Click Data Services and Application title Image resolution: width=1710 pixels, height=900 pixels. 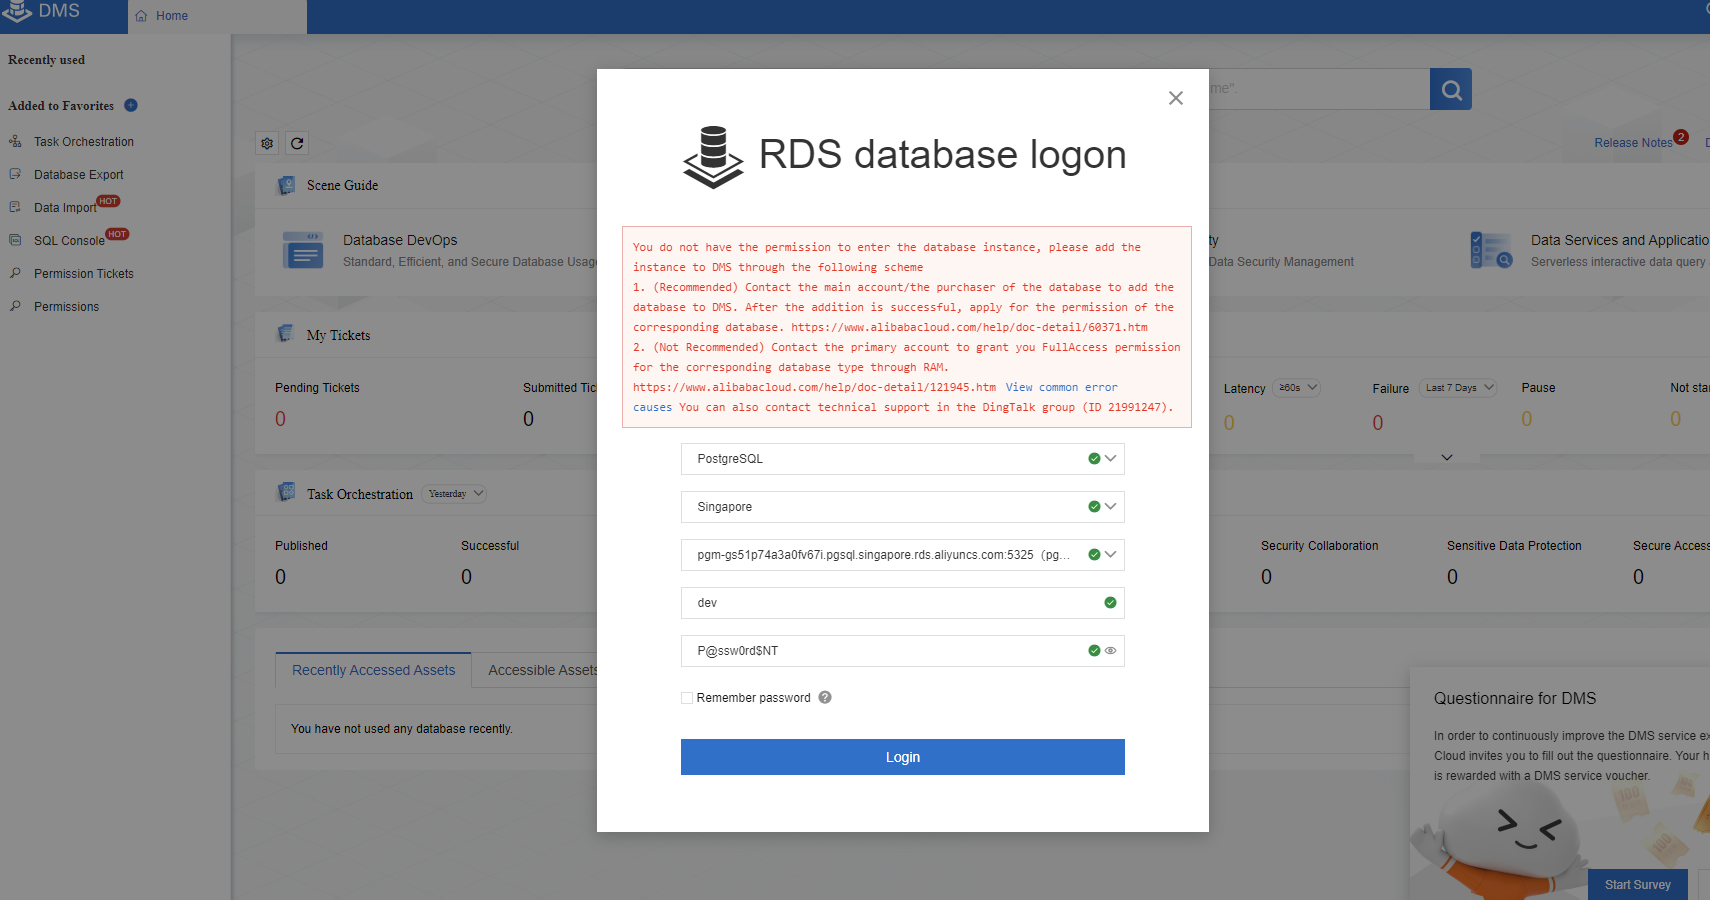pyautogui.click(x=1620, y=240)
